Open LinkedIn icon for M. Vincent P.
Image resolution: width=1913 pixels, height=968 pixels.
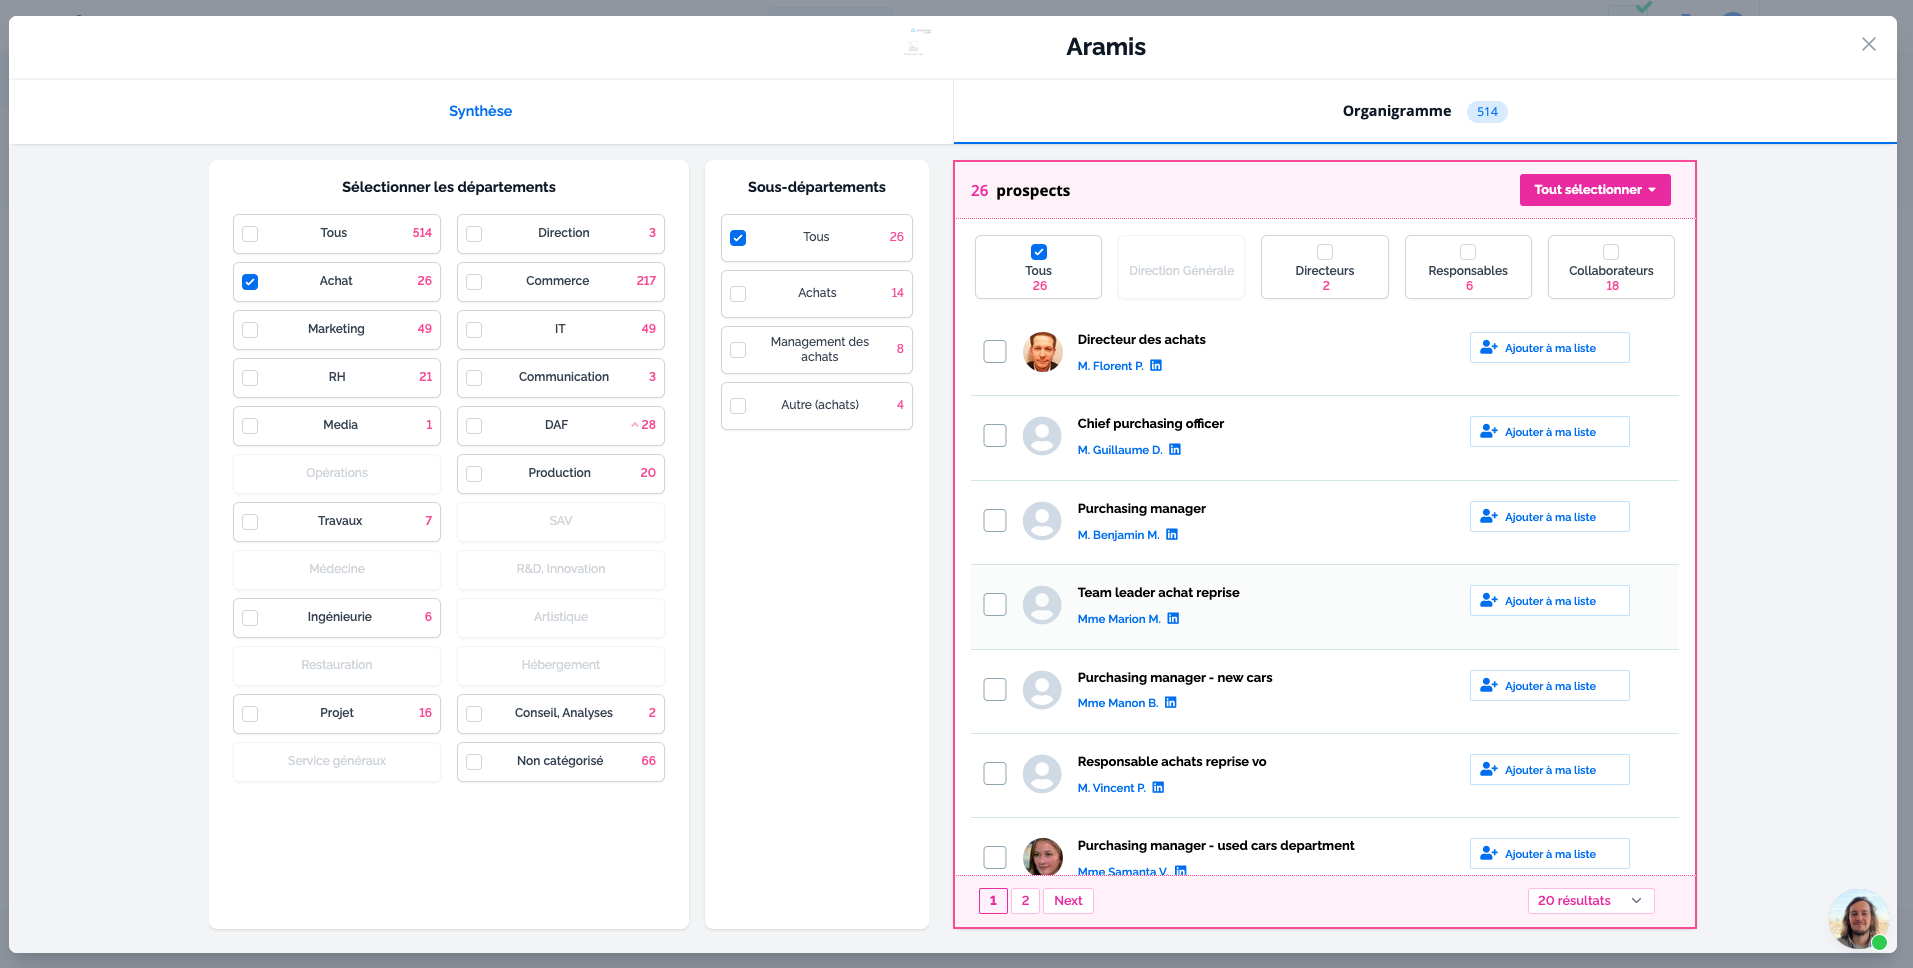pyautogui.click(x=1158, y=788)
